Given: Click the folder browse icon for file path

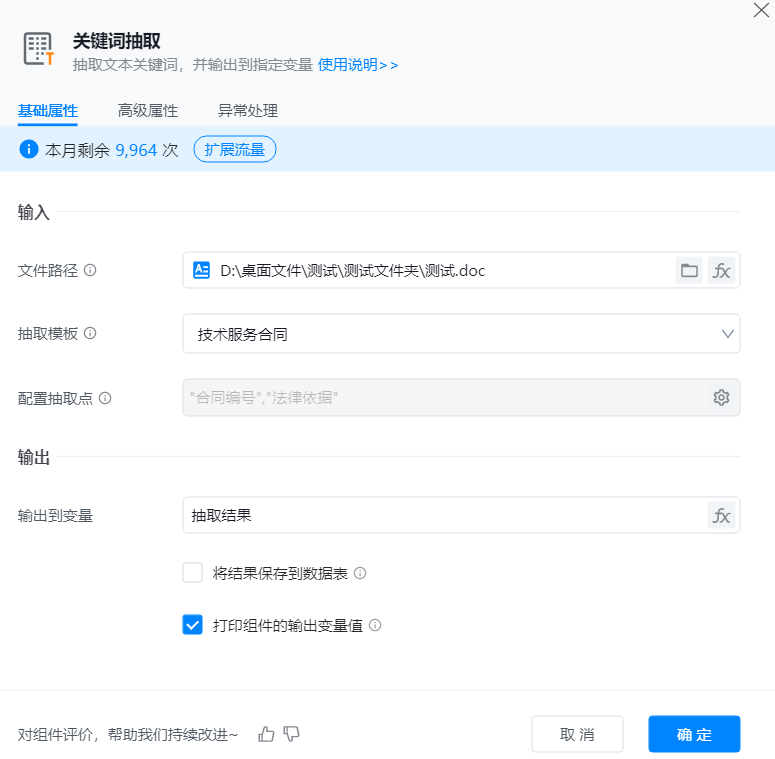Looking at the screenshot, I should (689, 270).
